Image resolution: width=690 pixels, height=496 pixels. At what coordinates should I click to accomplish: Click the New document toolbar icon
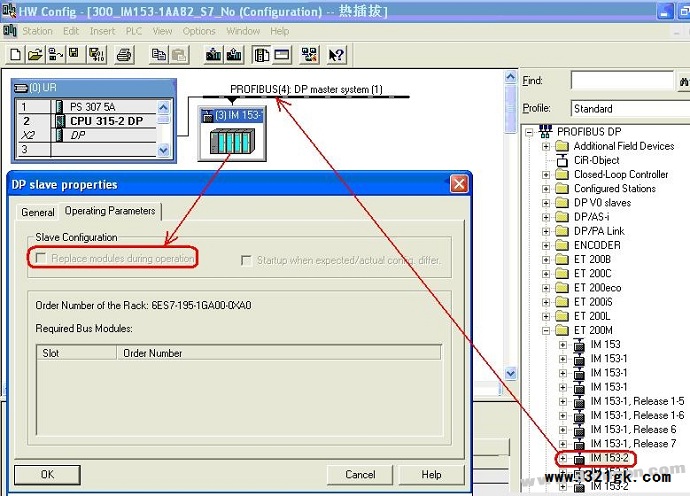(x=15, y=55)
